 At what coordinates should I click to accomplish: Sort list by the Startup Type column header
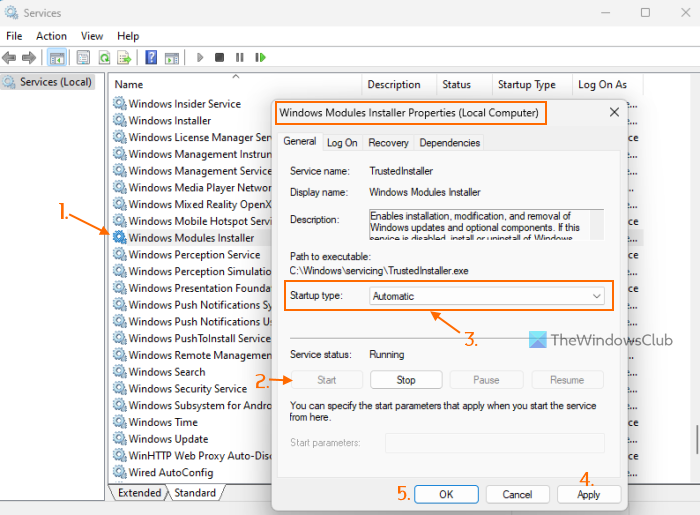[532, 84]
